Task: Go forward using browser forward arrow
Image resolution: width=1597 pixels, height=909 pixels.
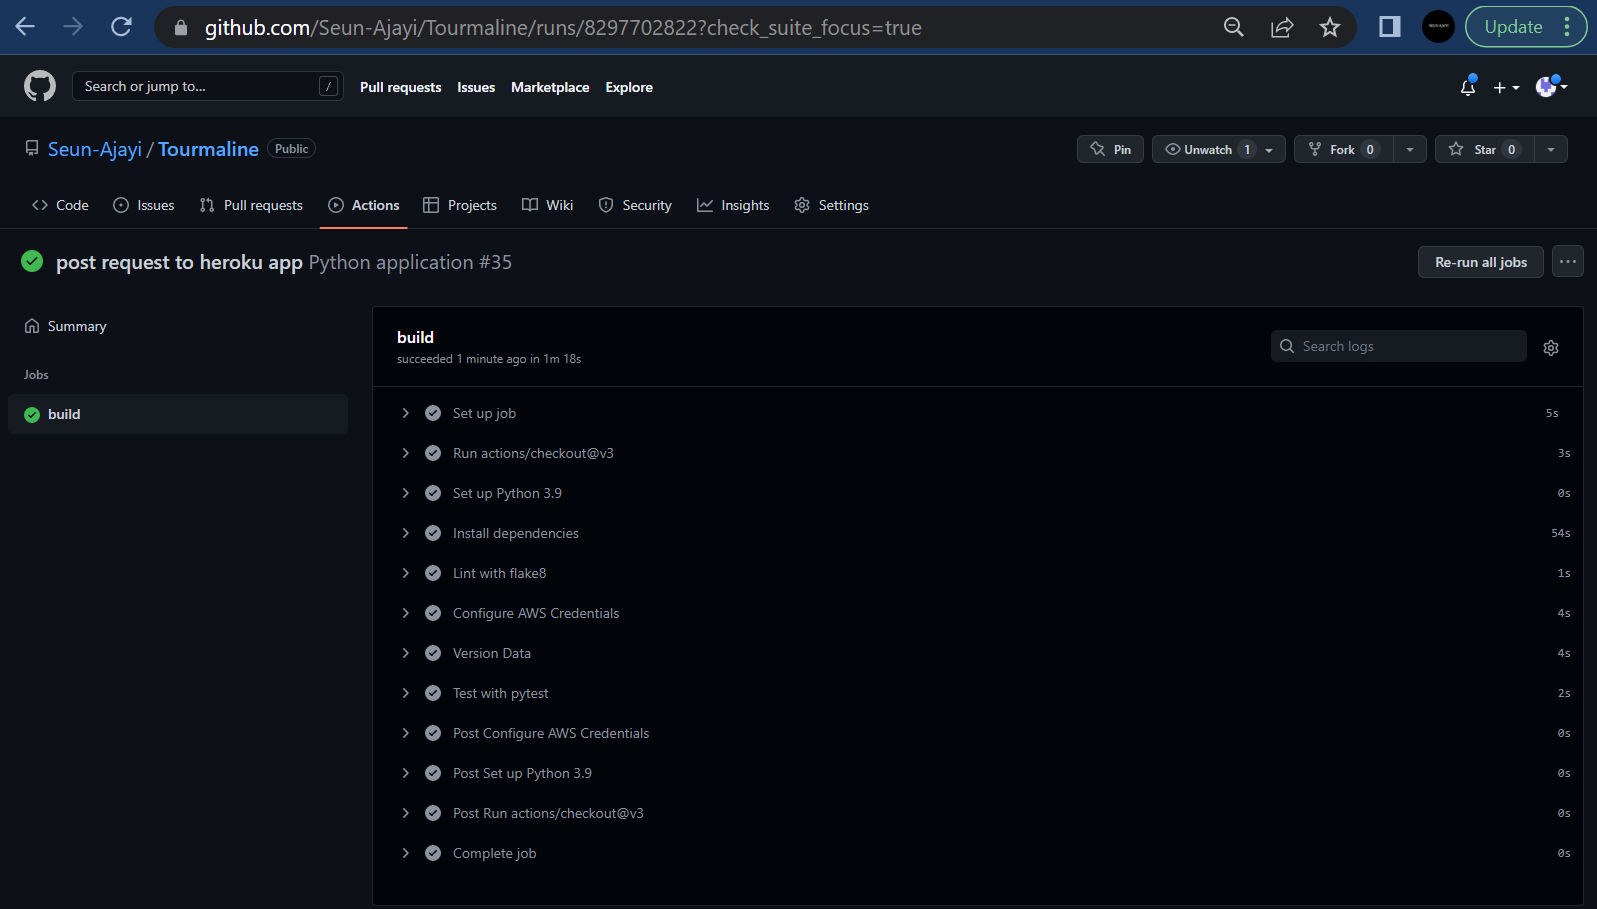Action: [x=73, y=27]
